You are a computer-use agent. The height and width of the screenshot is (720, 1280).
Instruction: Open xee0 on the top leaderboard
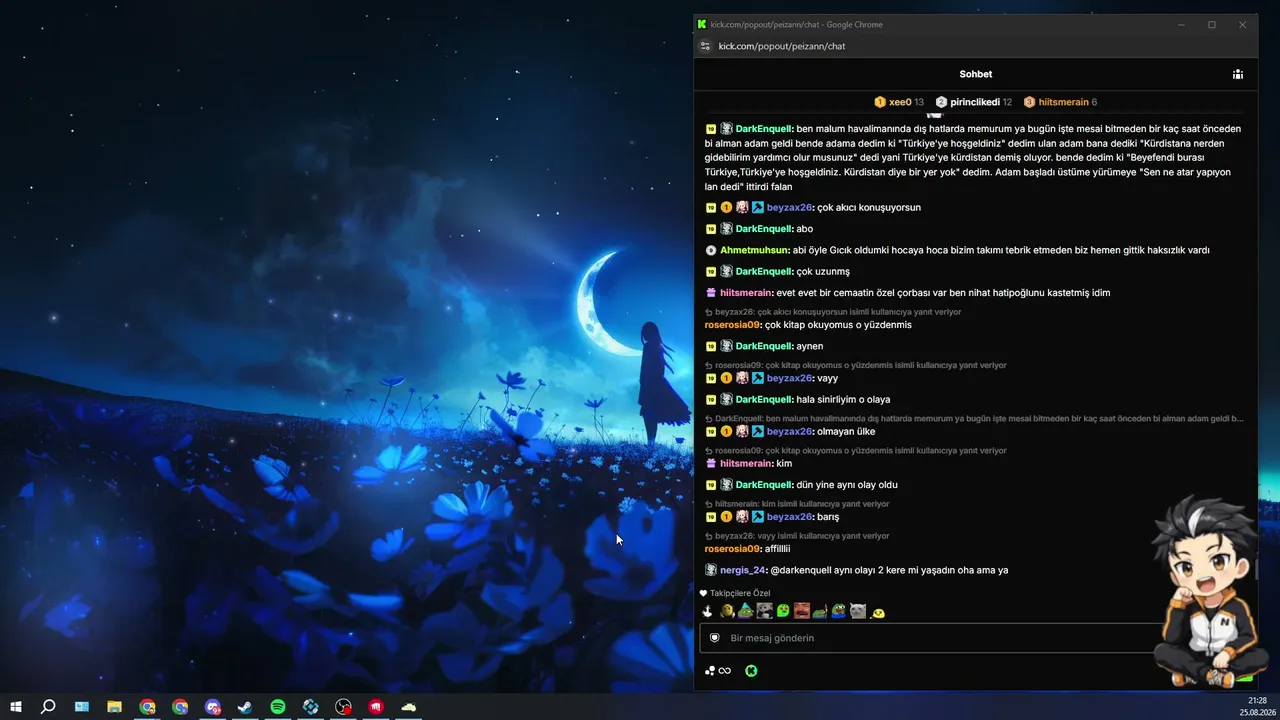pyautogui.click(x=900, y=102)
